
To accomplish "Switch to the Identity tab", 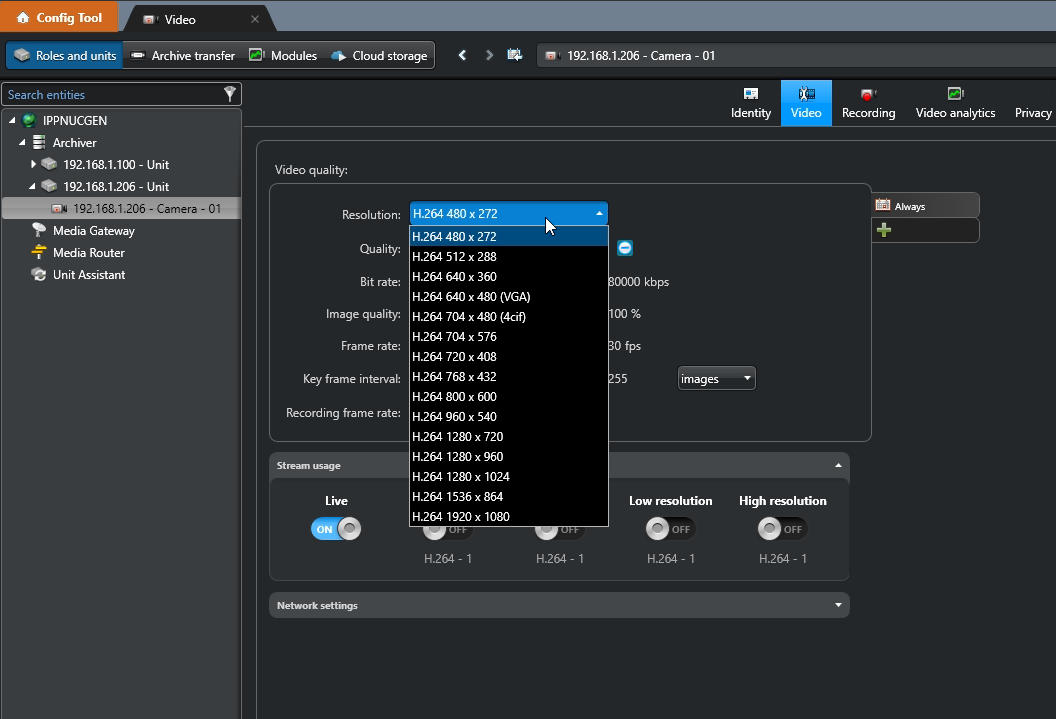I will tap(751, 103).
